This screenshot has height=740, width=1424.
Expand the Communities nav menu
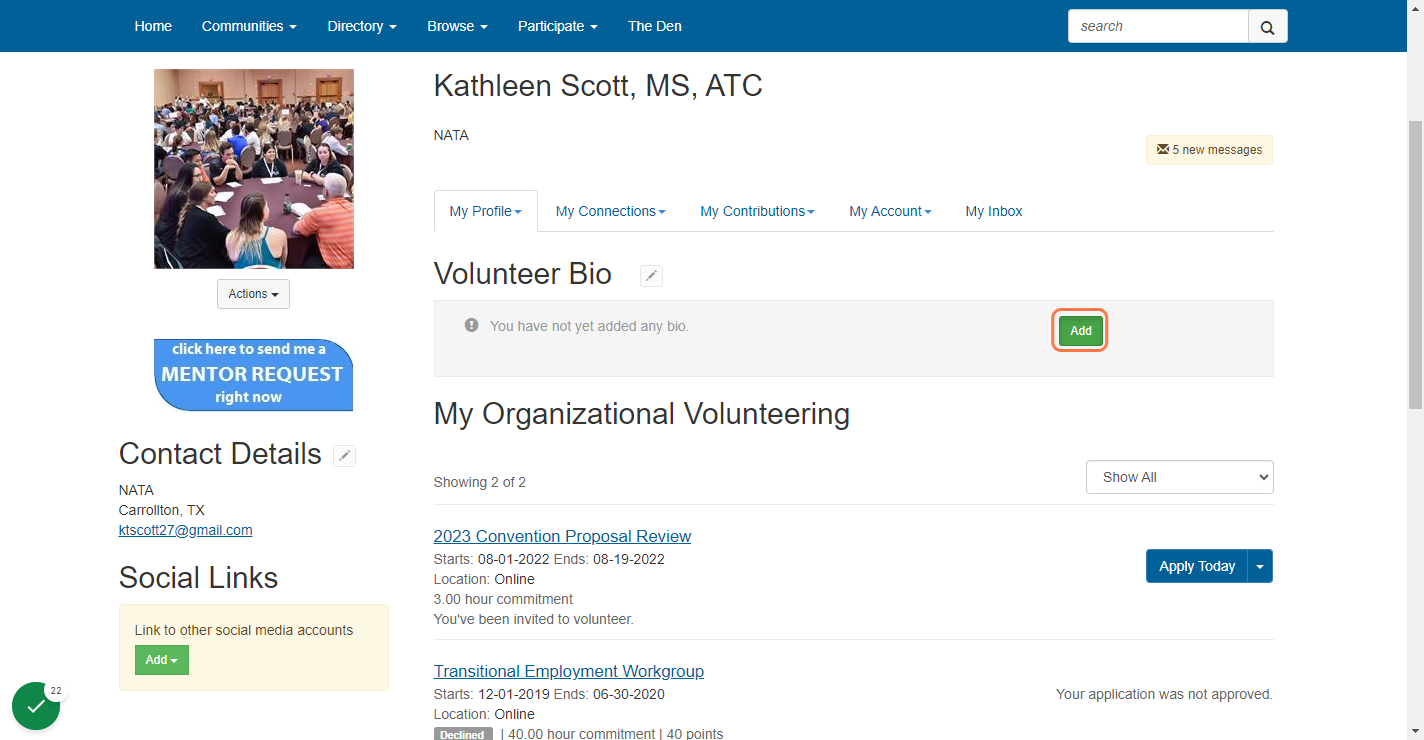pyautogui.click(x=249, y=26)
